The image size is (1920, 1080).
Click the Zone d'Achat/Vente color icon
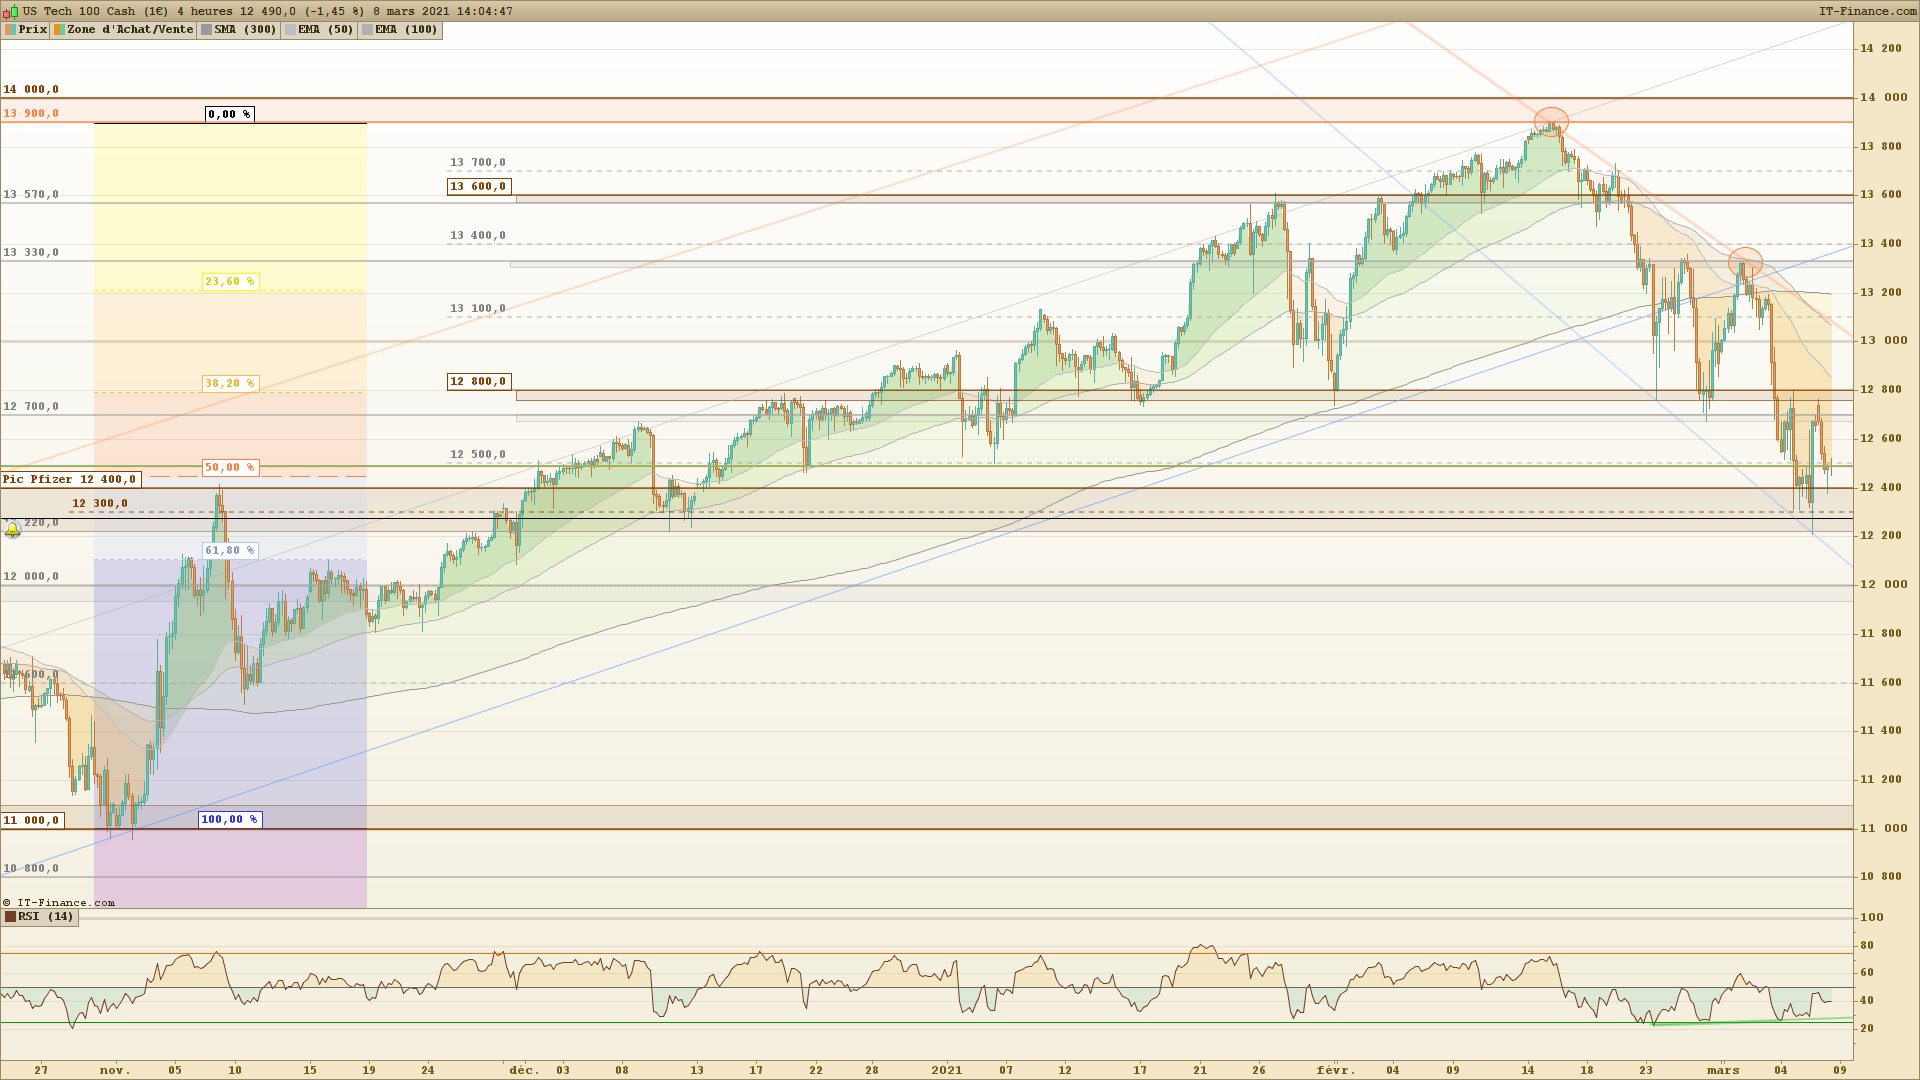click(59, 30)
